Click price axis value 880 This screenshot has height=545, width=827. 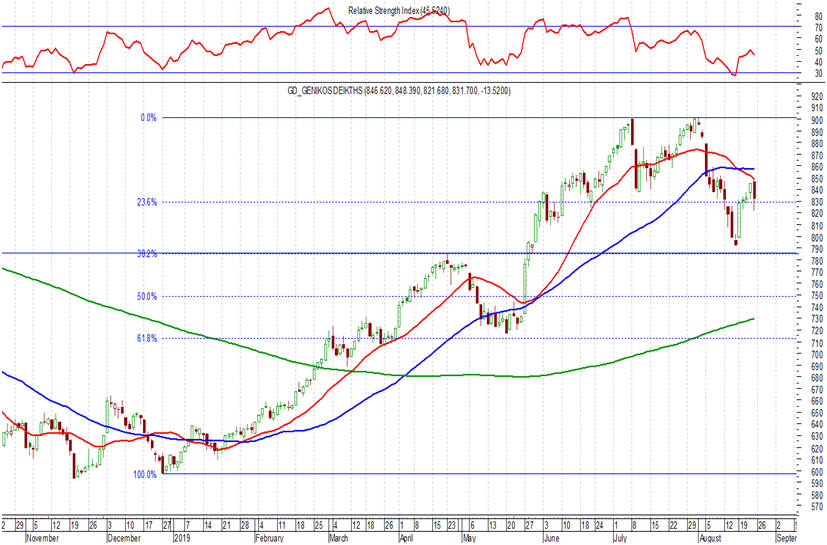pyautogui.click(x=818, y=144)
